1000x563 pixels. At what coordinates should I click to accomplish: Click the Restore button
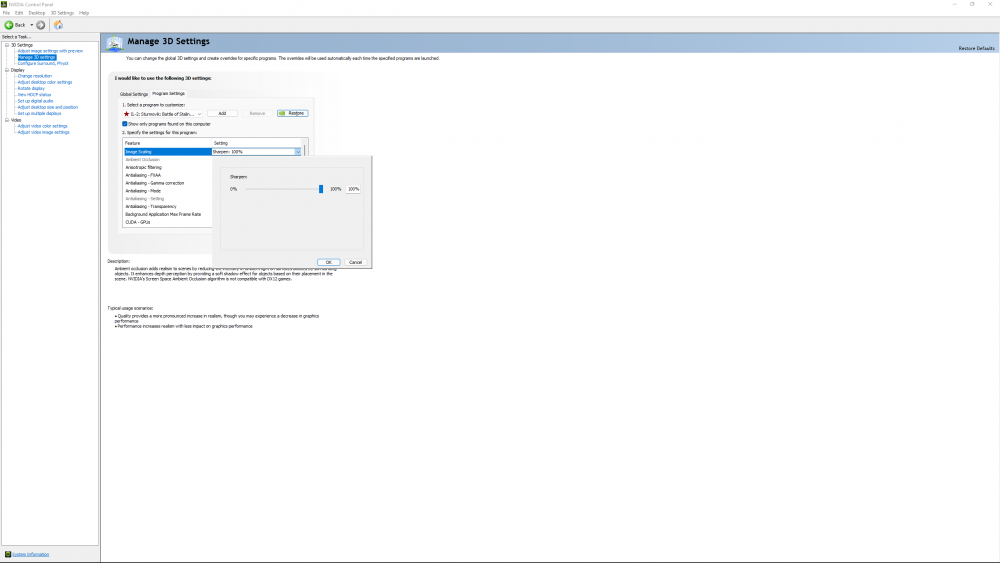pos(293,113)
